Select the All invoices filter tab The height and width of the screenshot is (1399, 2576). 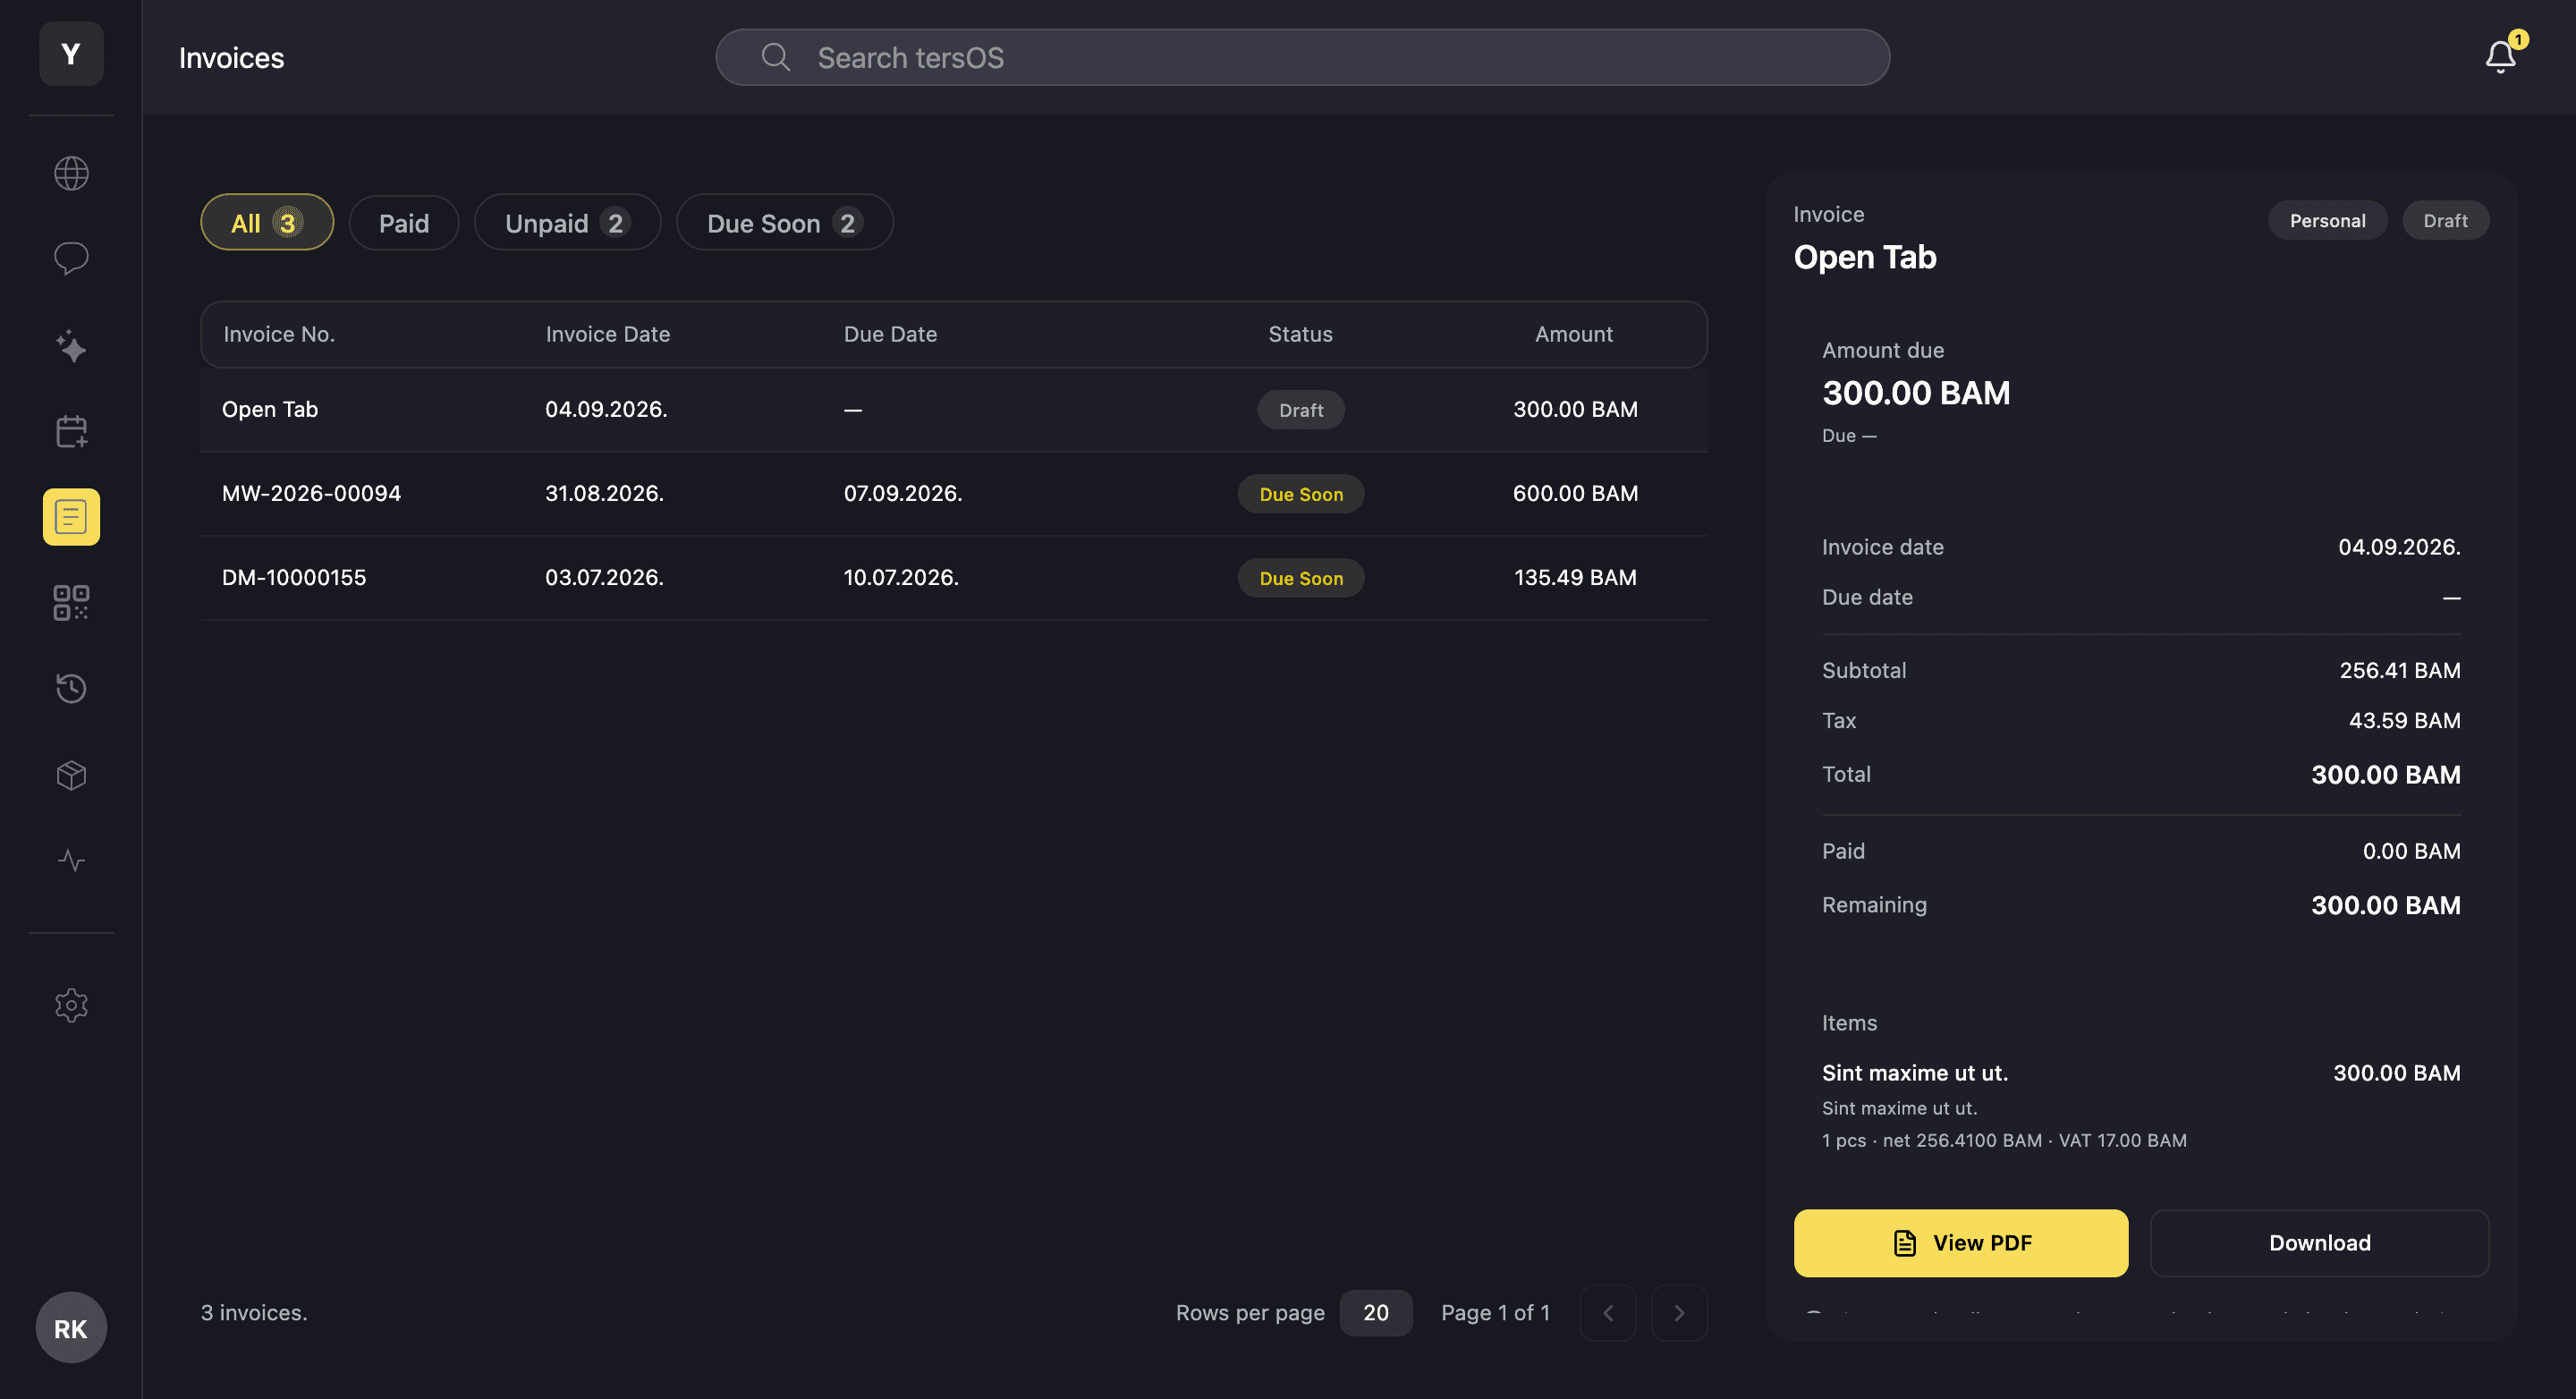[x=267, y=222]
